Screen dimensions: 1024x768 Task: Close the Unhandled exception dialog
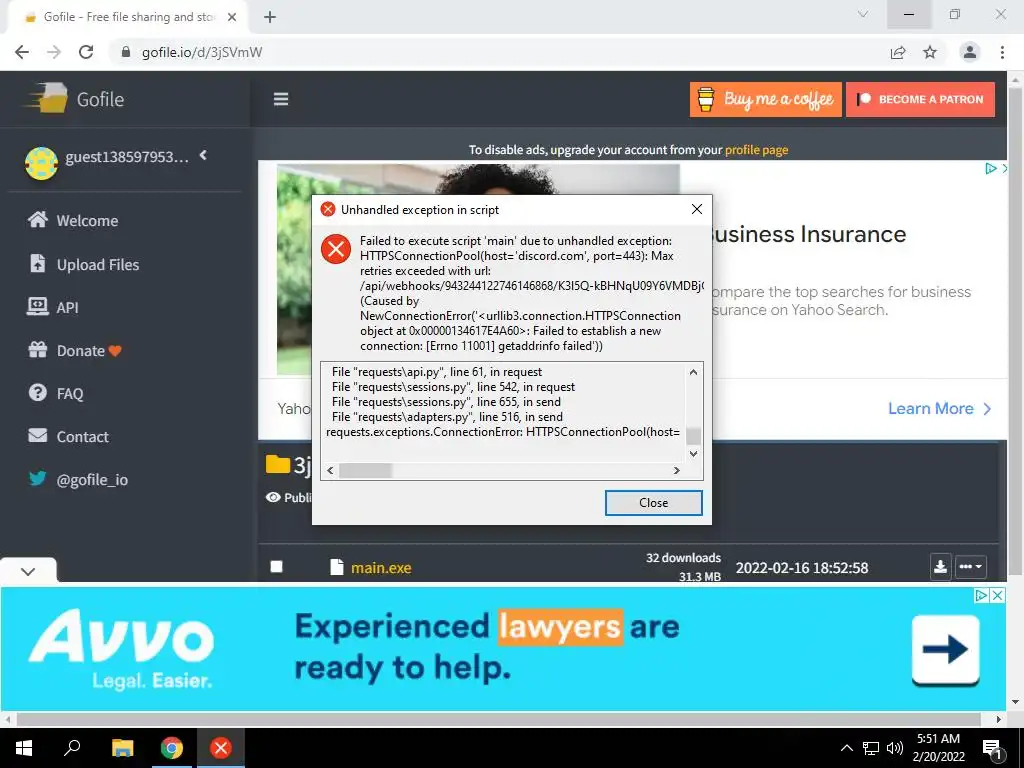pyautogui.click(x=653, y=502)
